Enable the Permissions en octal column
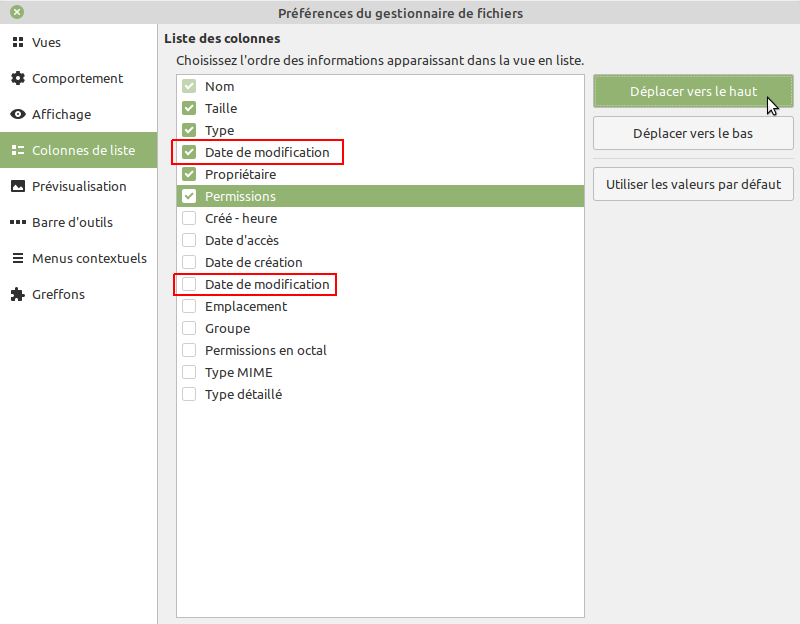 [189, 350]
